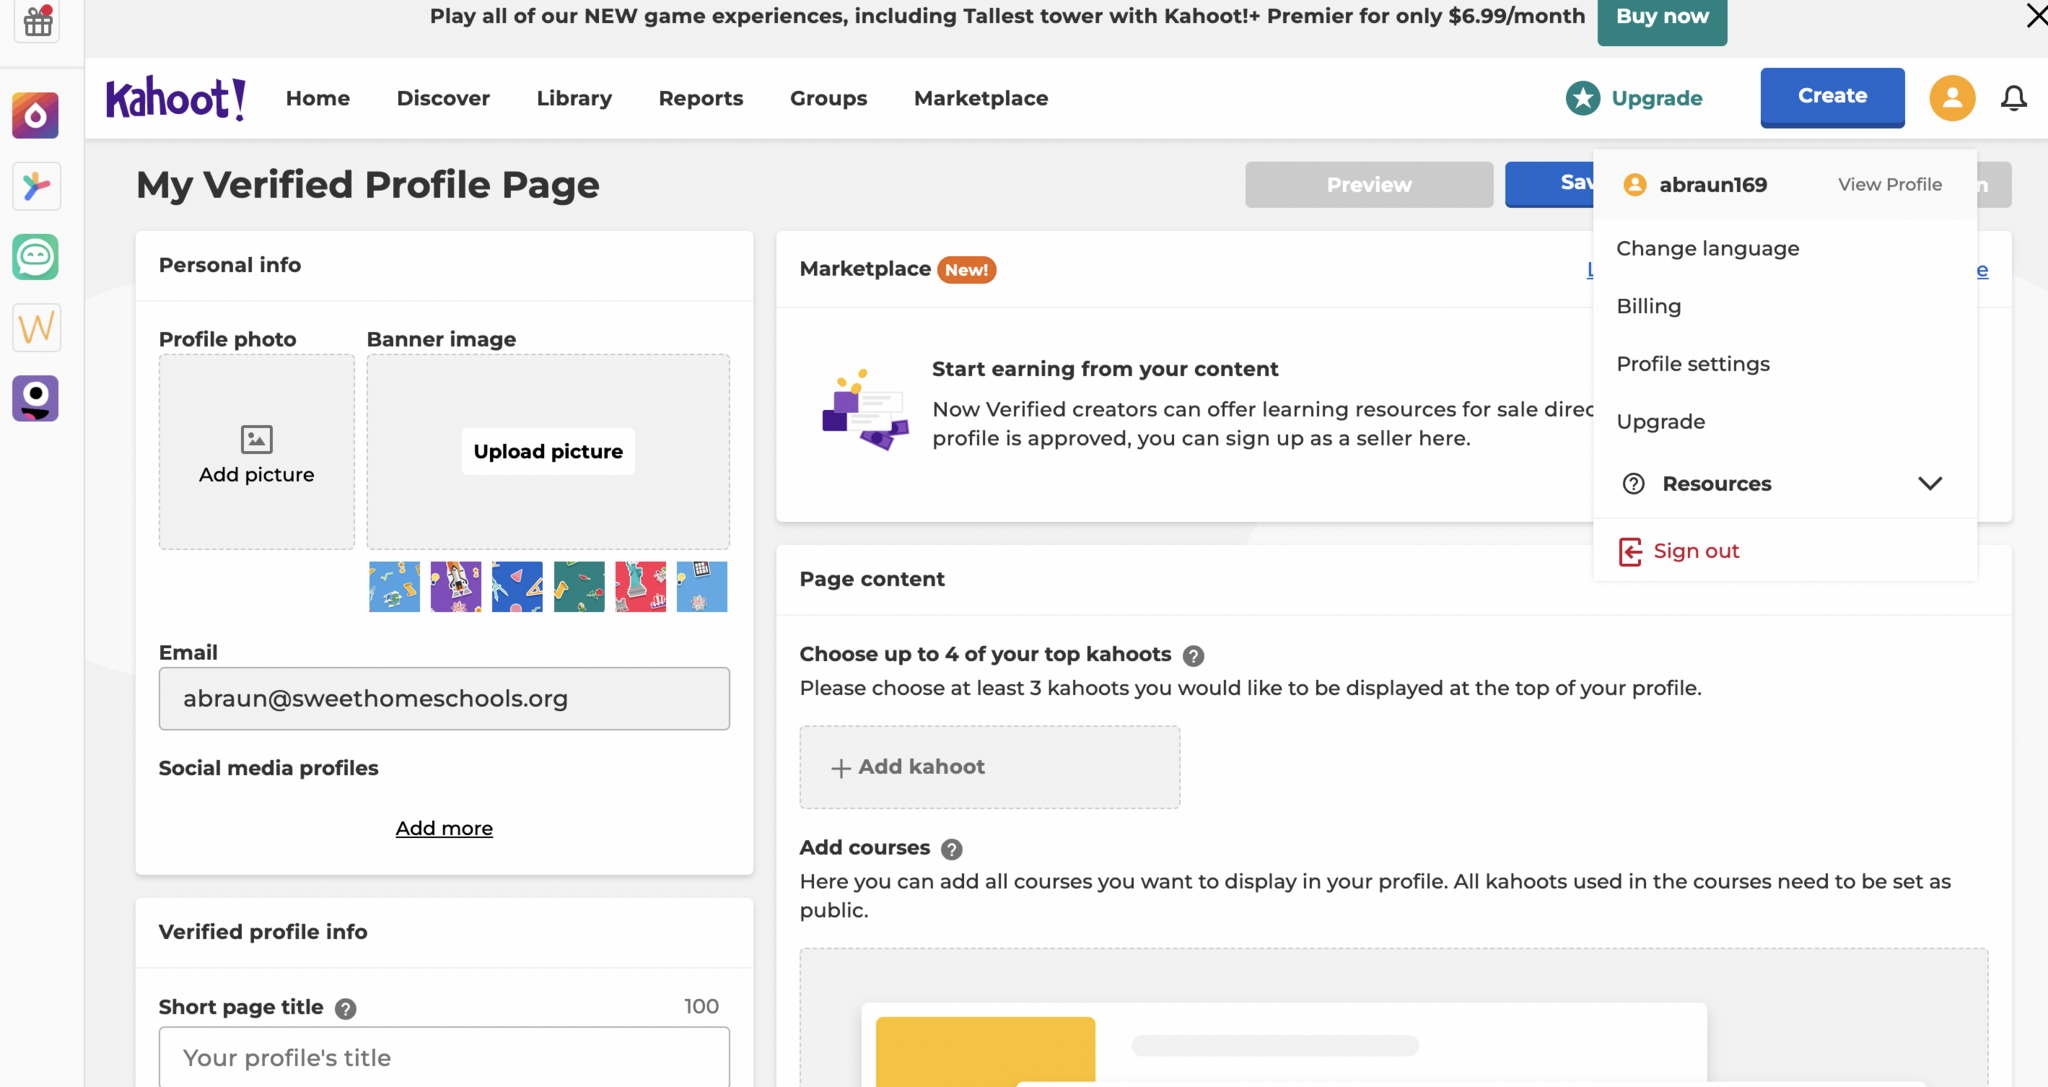Choose Billing in the account menu
This screenshot has width=2048, height=1087.
[x=1649, y=306]
